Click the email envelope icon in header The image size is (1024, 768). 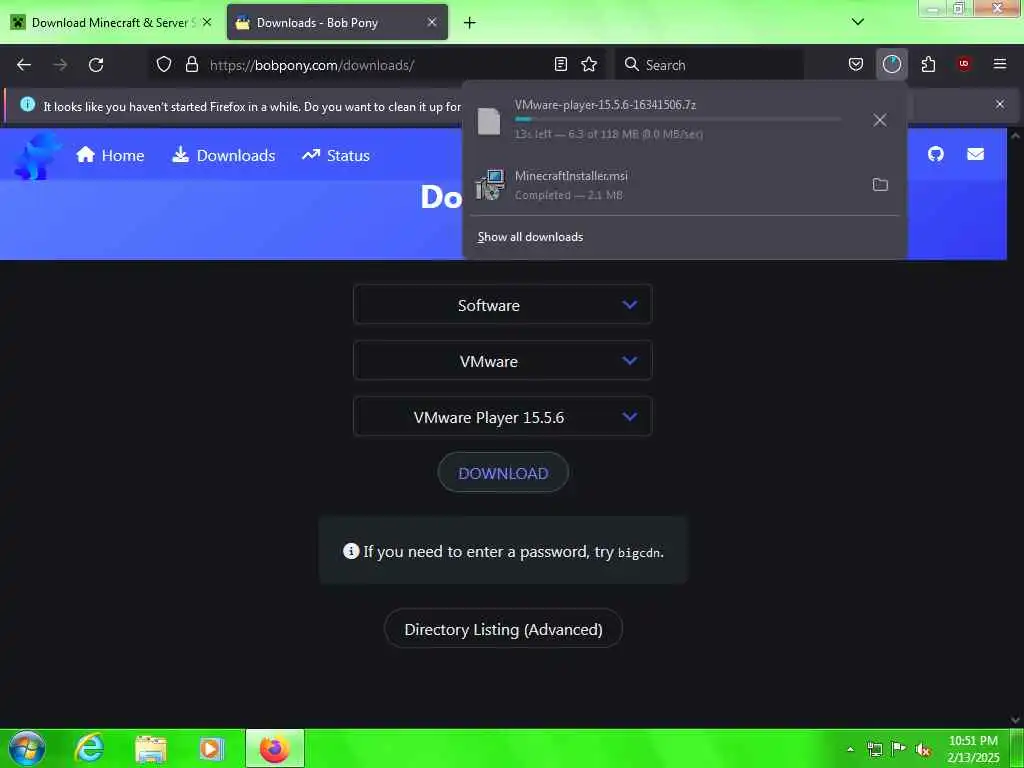click(x=975, y=154)
